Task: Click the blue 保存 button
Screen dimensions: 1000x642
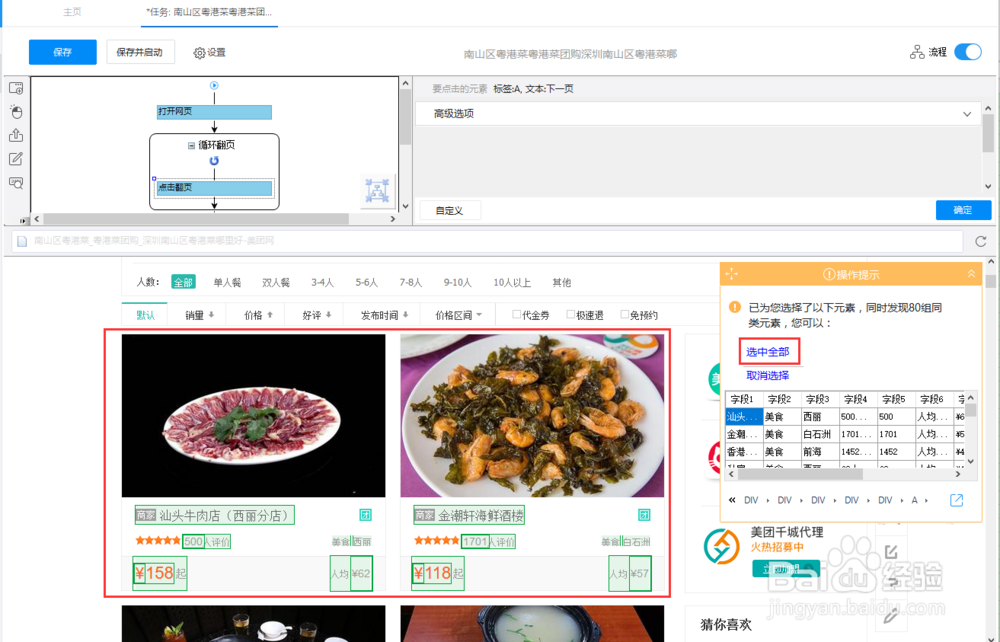Action: [x=62, y=52]
